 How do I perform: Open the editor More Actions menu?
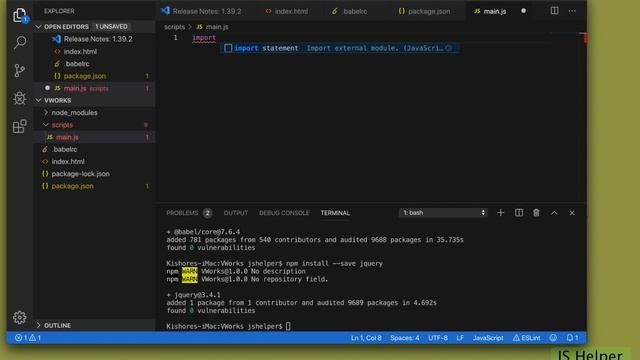point(572,11)
